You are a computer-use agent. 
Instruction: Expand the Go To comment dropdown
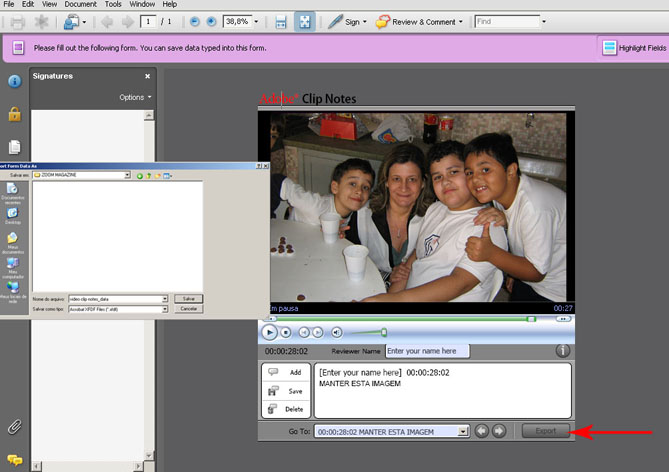tap(463, 431)
